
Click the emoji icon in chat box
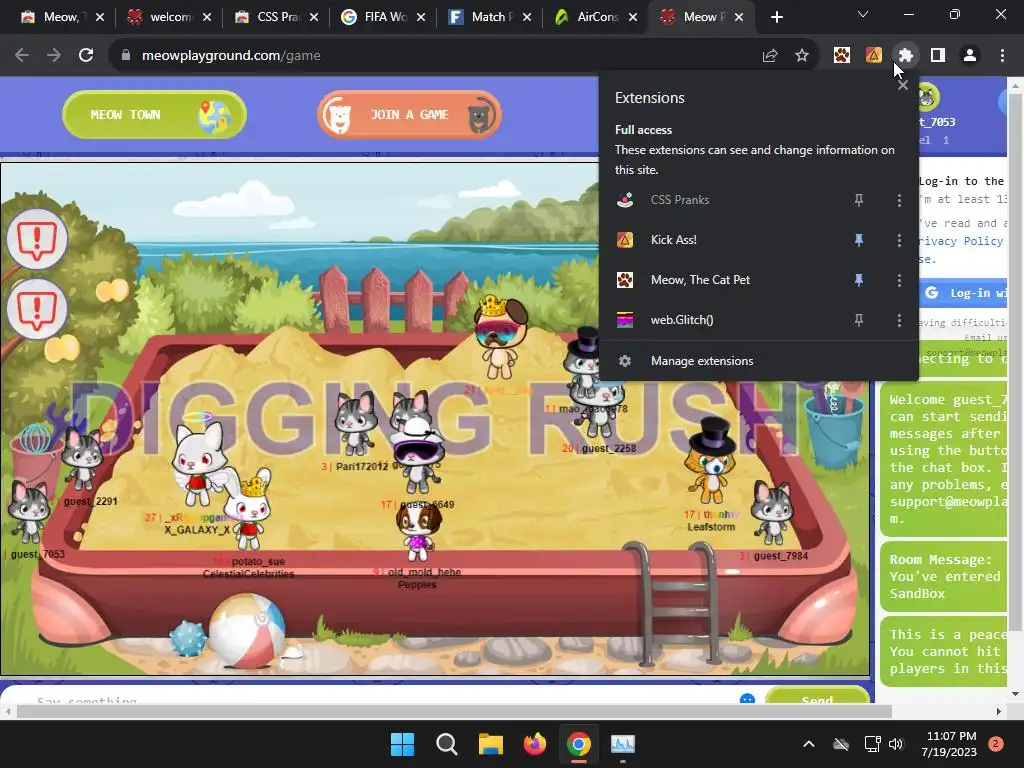tap(748, 699)
